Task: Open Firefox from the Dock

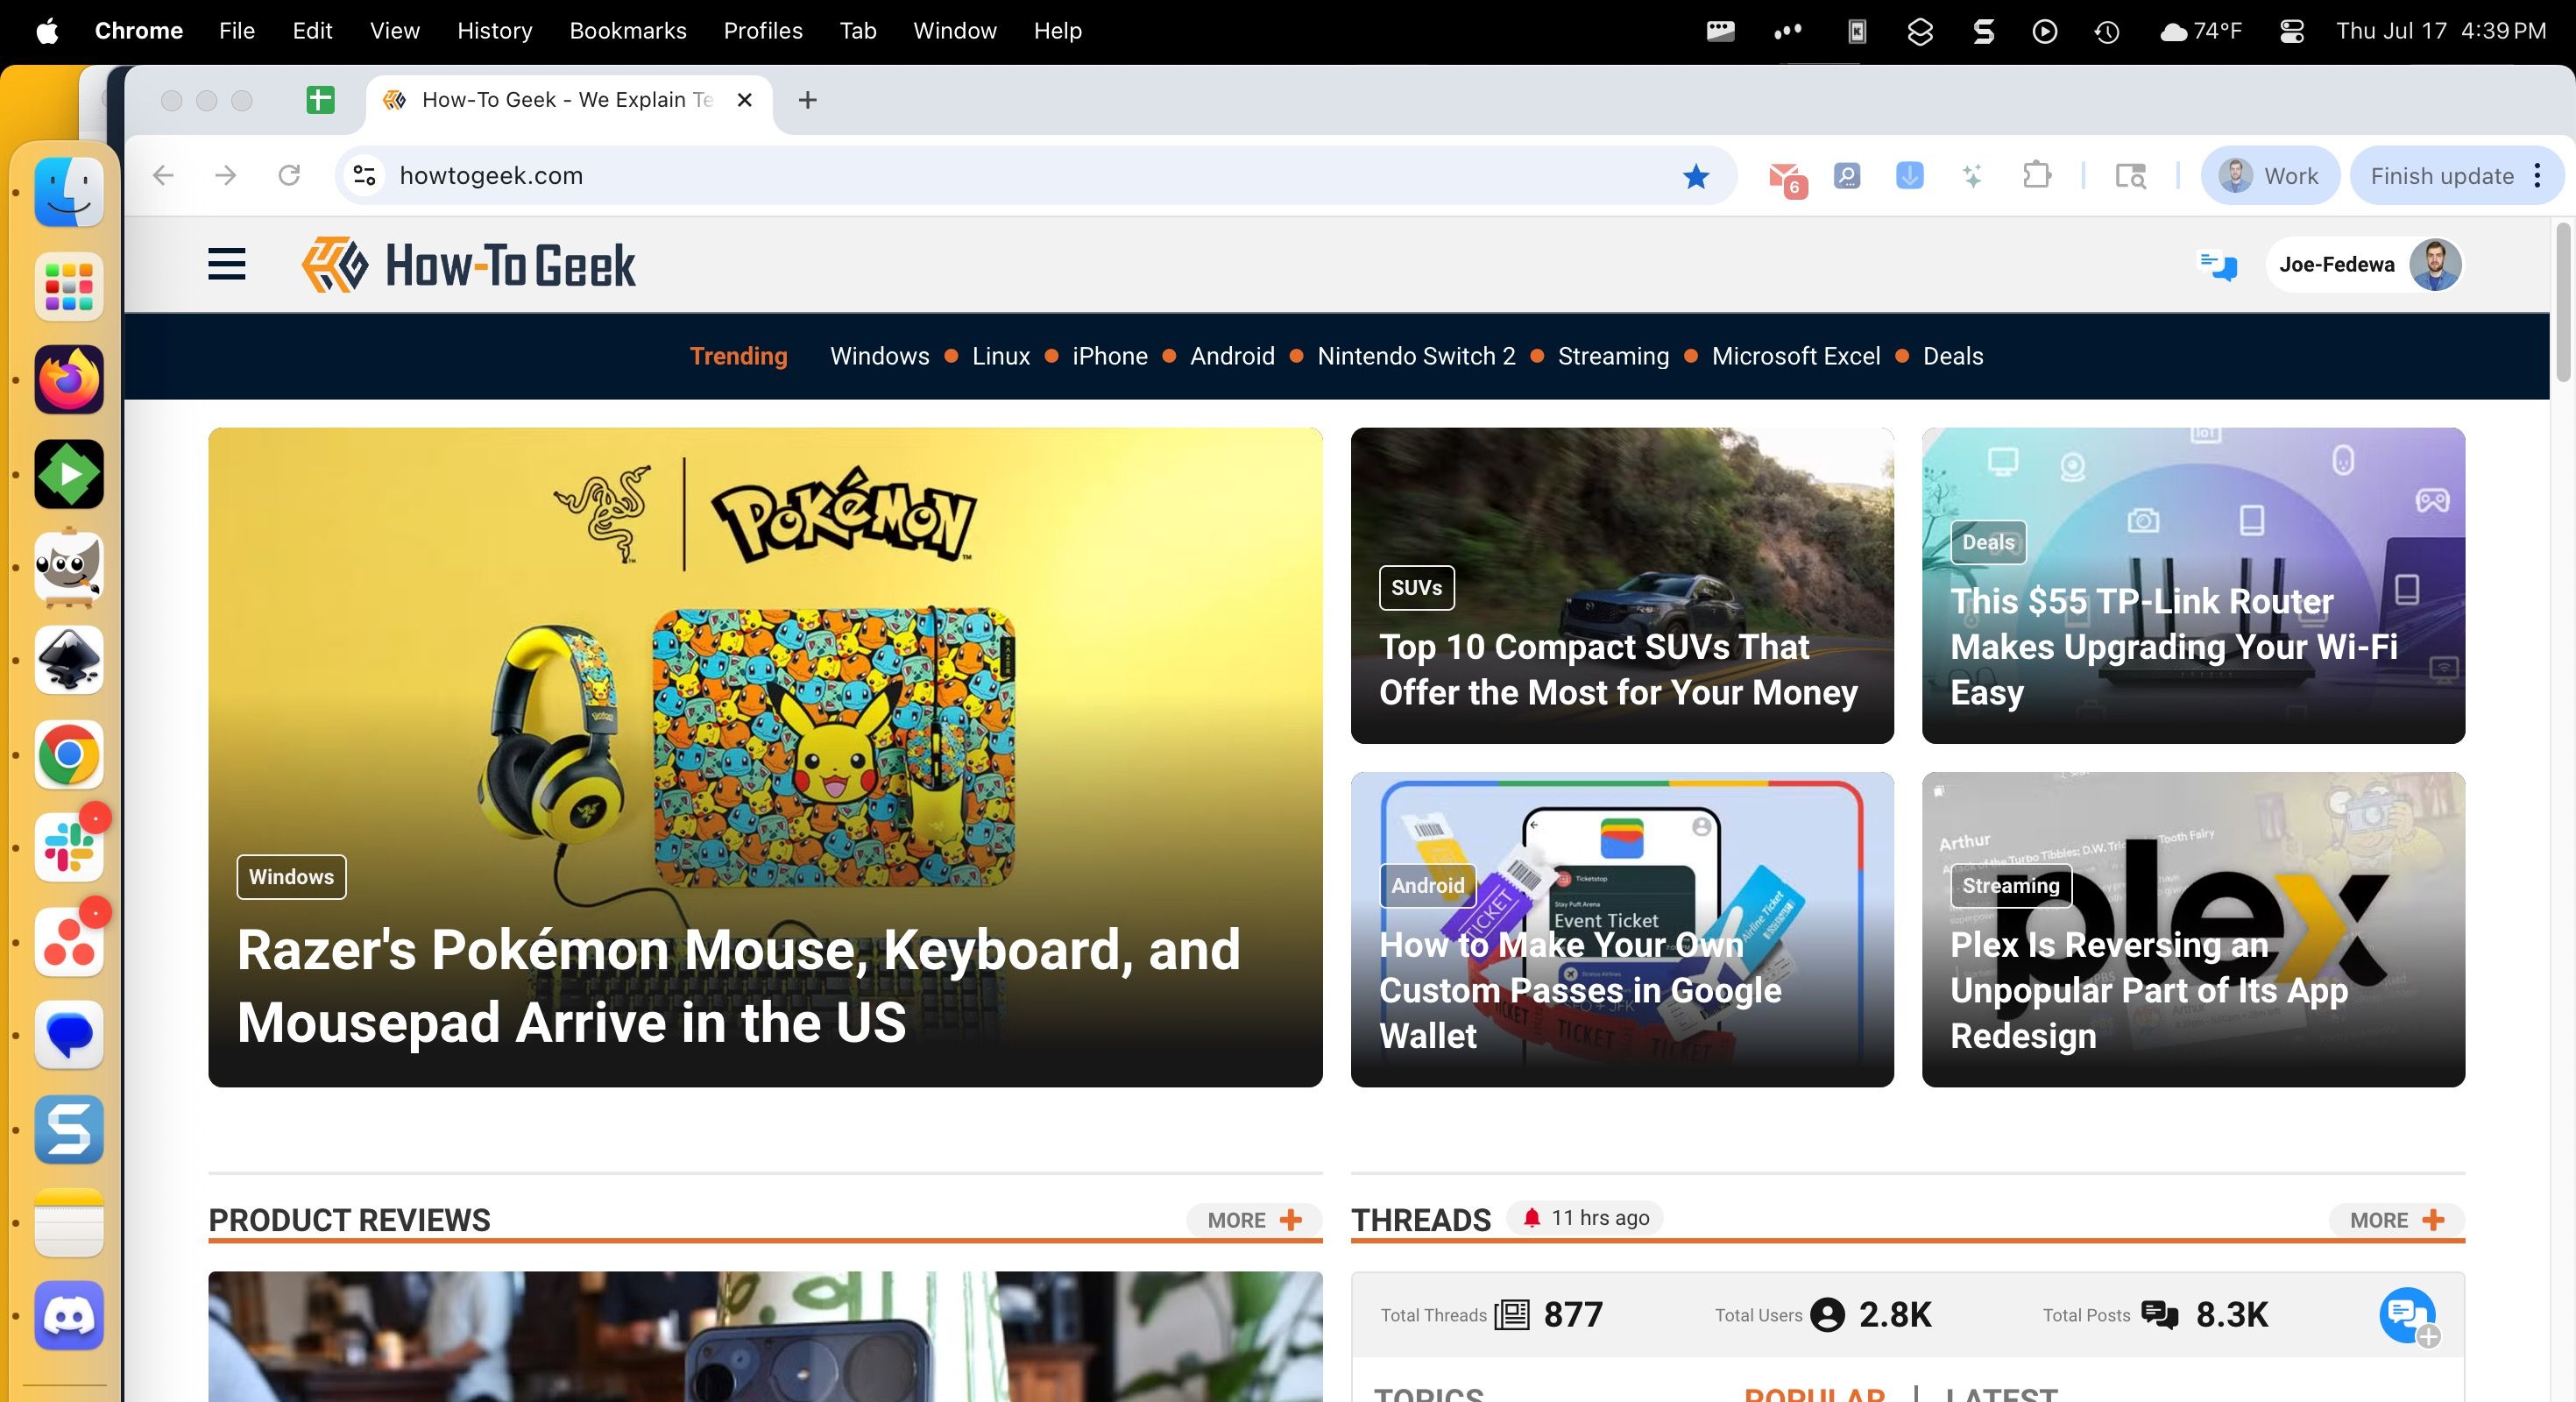Action: 69,380
